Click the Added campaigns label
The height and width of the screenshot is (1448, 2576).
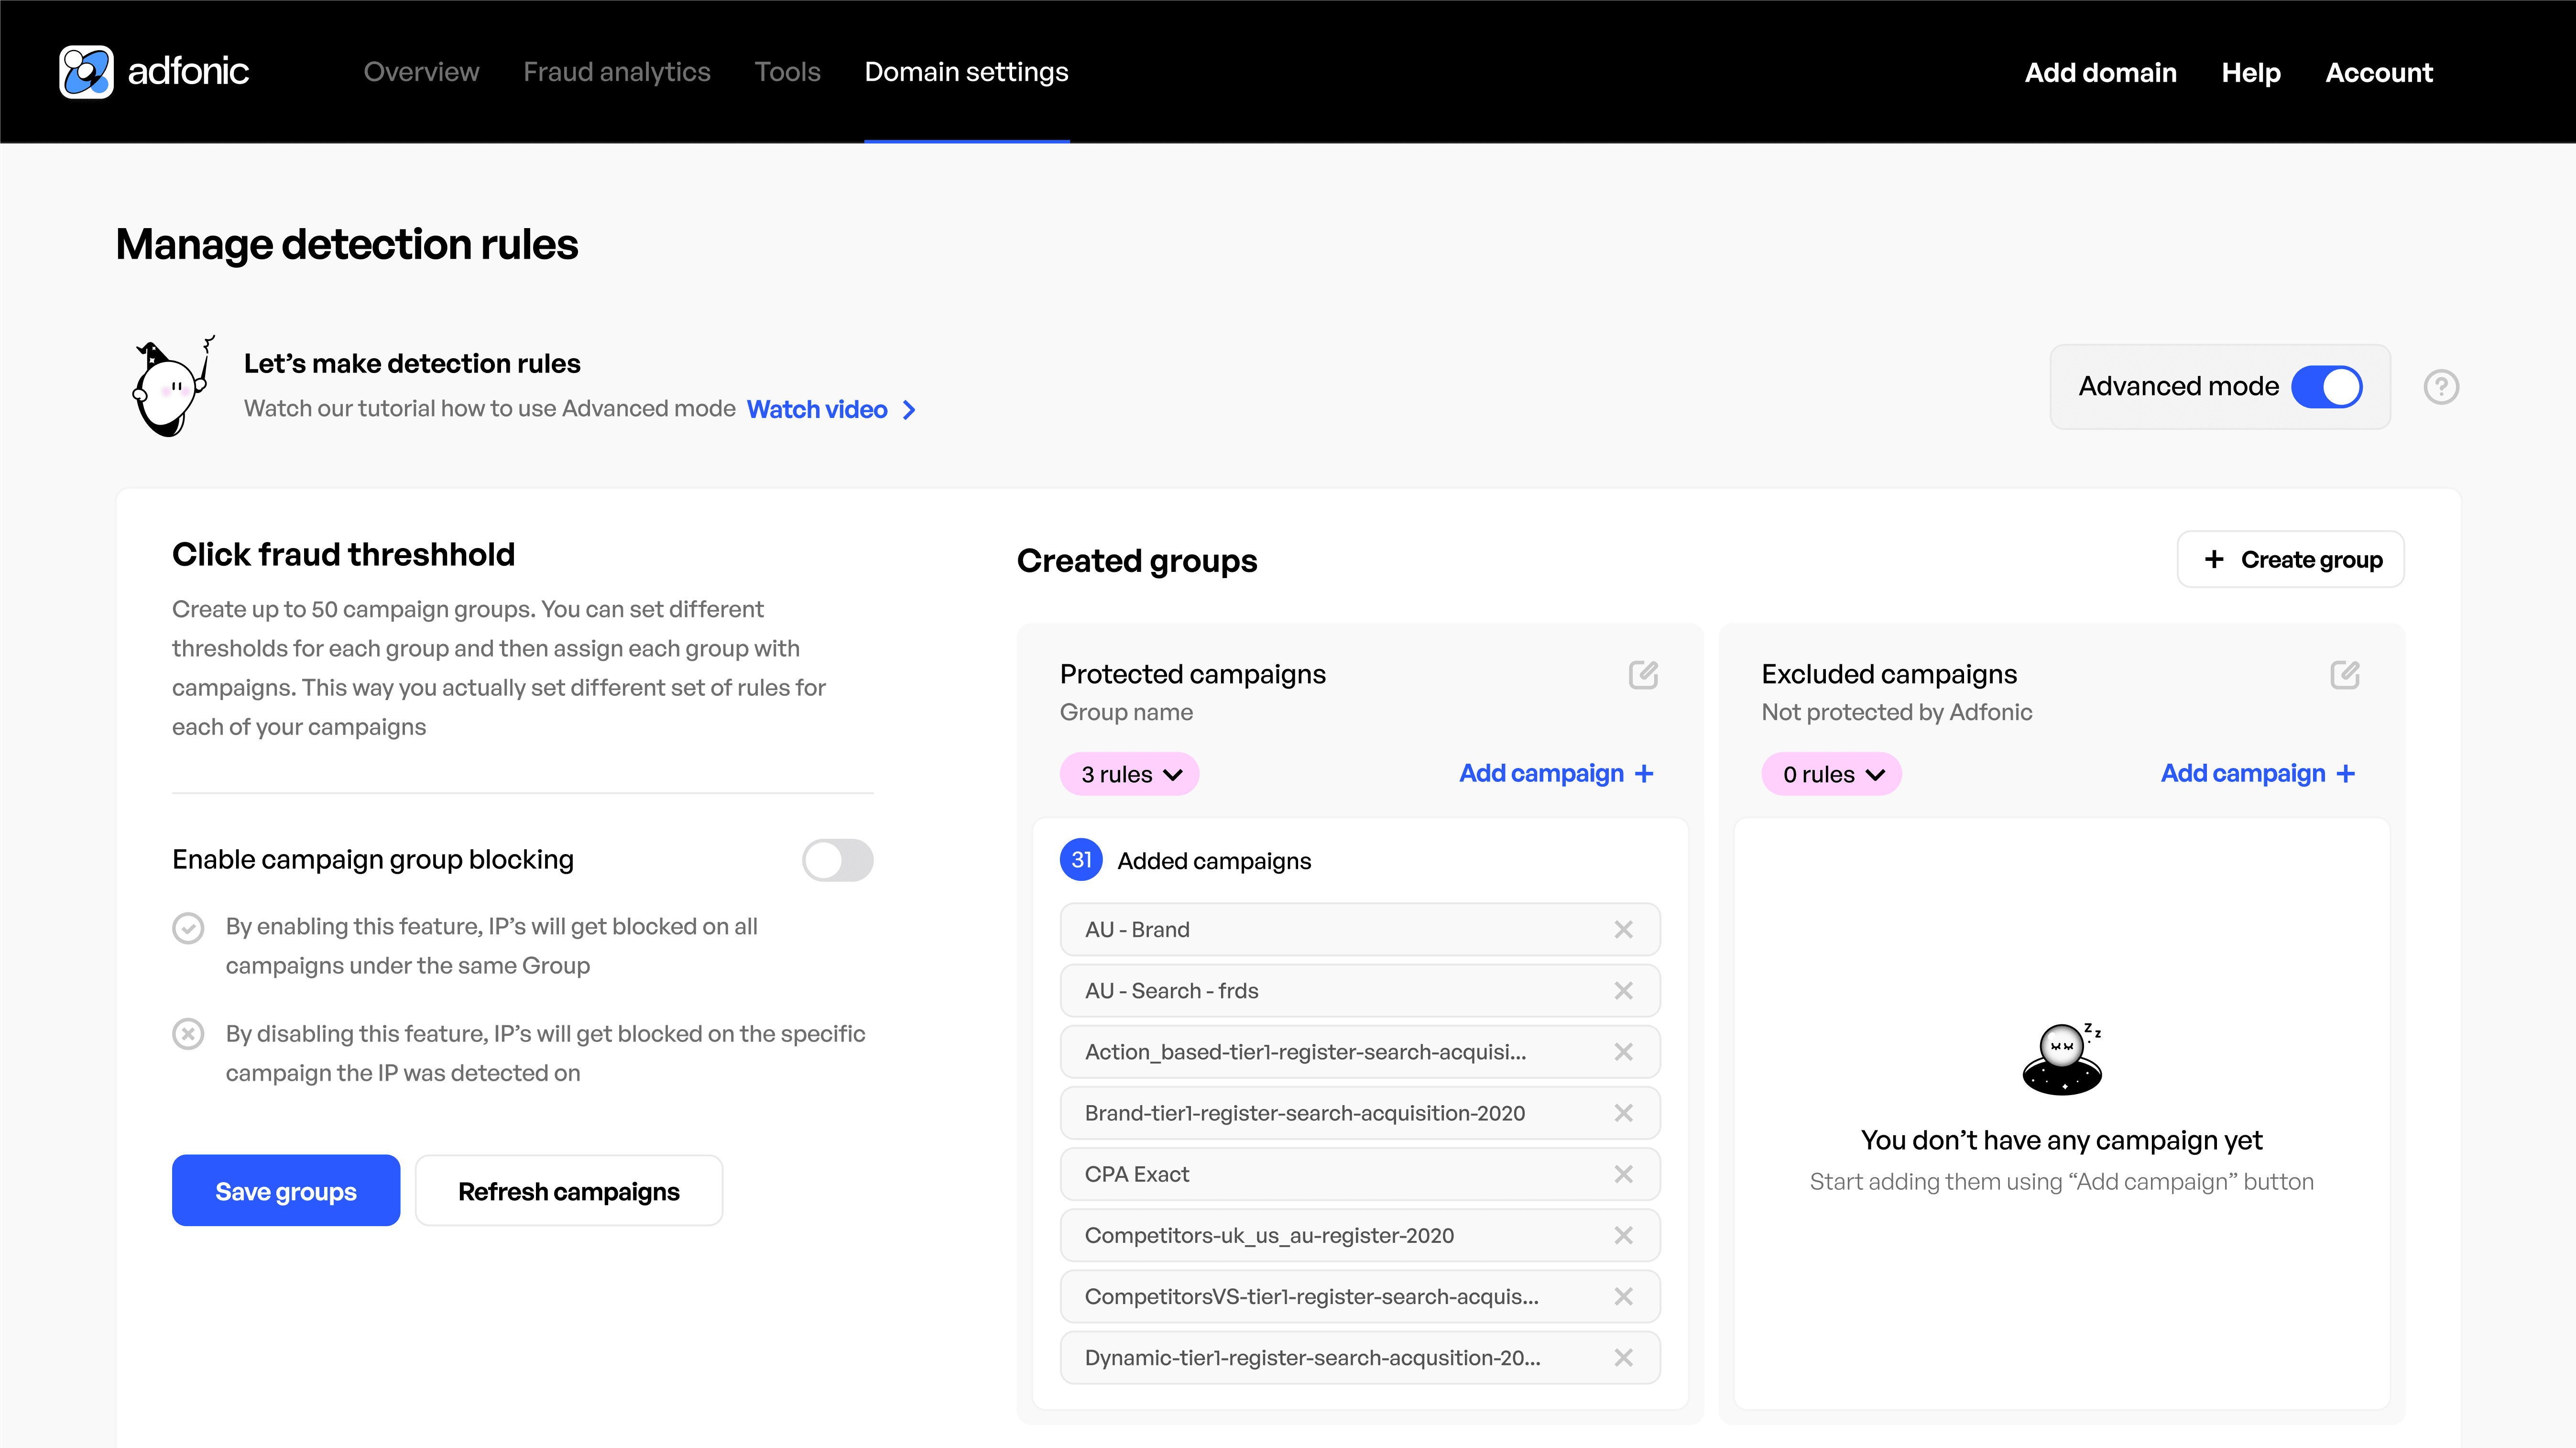point(1214,861)
